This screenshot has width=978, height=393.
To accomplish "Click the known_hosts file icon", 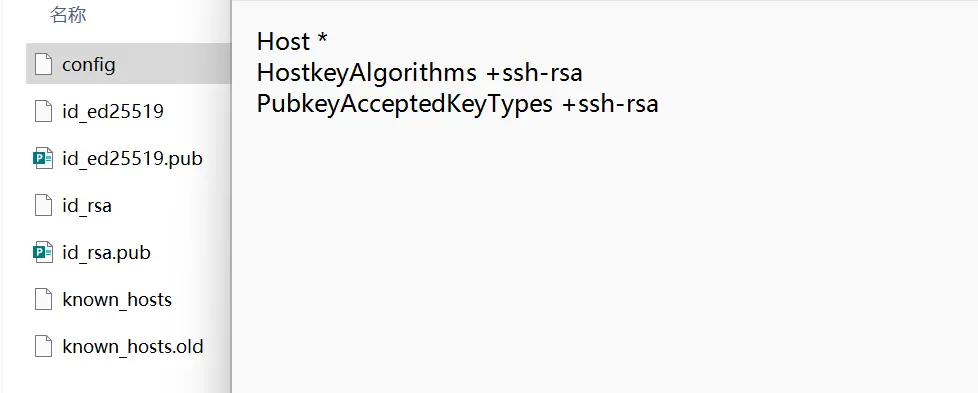I will coord(43,299).
